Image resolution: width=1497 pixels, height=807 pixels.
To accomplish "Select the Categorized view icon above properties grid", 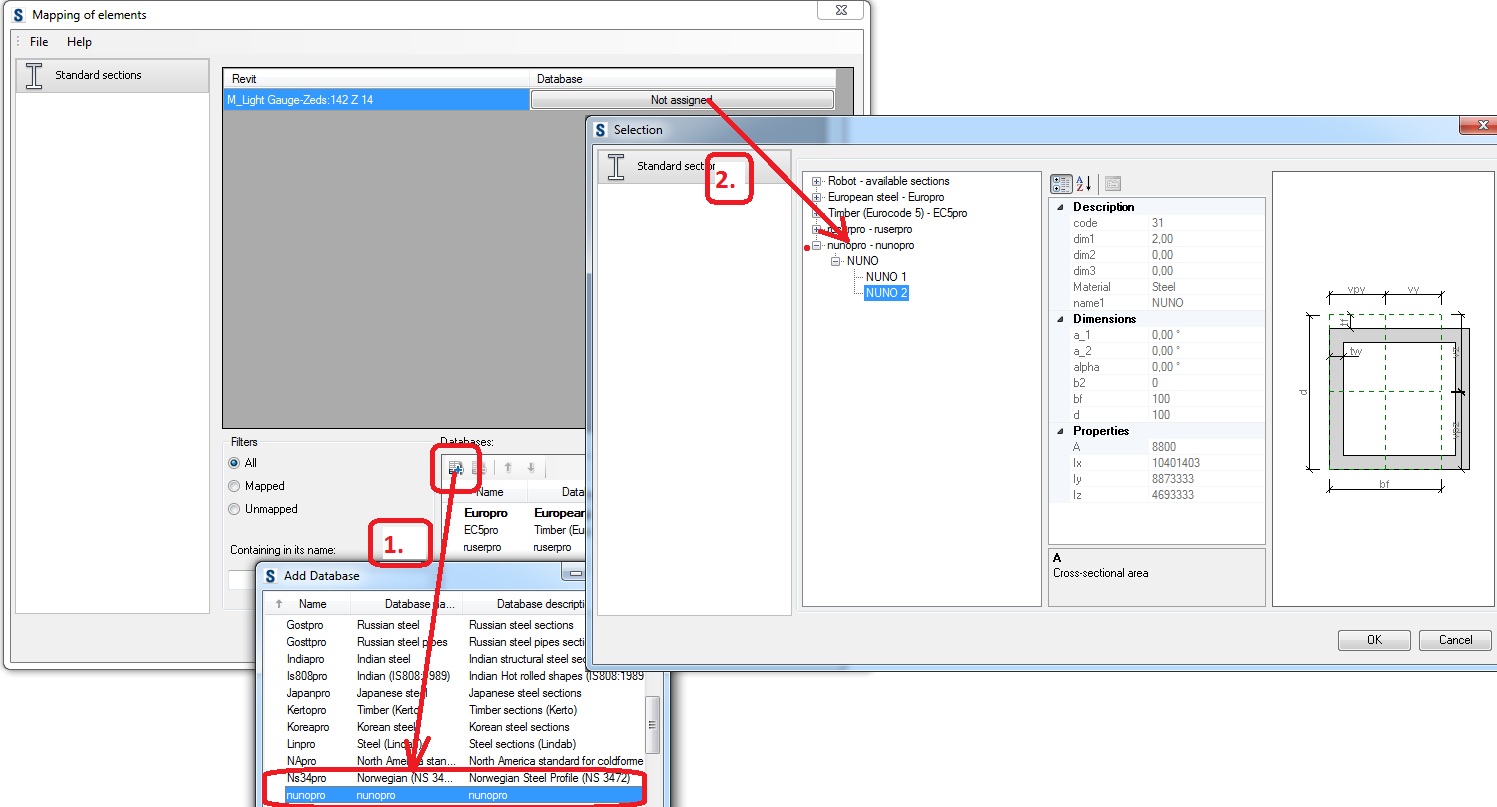I will 1061,183.
